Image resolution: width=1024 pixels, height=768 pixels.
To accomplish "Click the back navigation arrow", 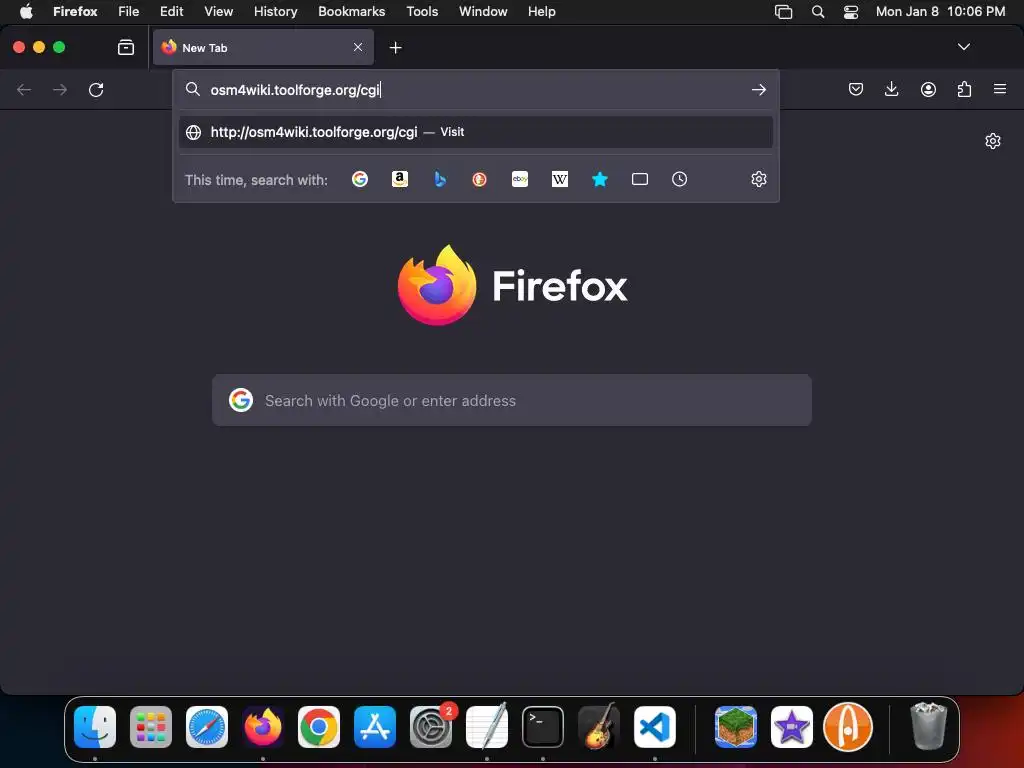I will [24, 89].
